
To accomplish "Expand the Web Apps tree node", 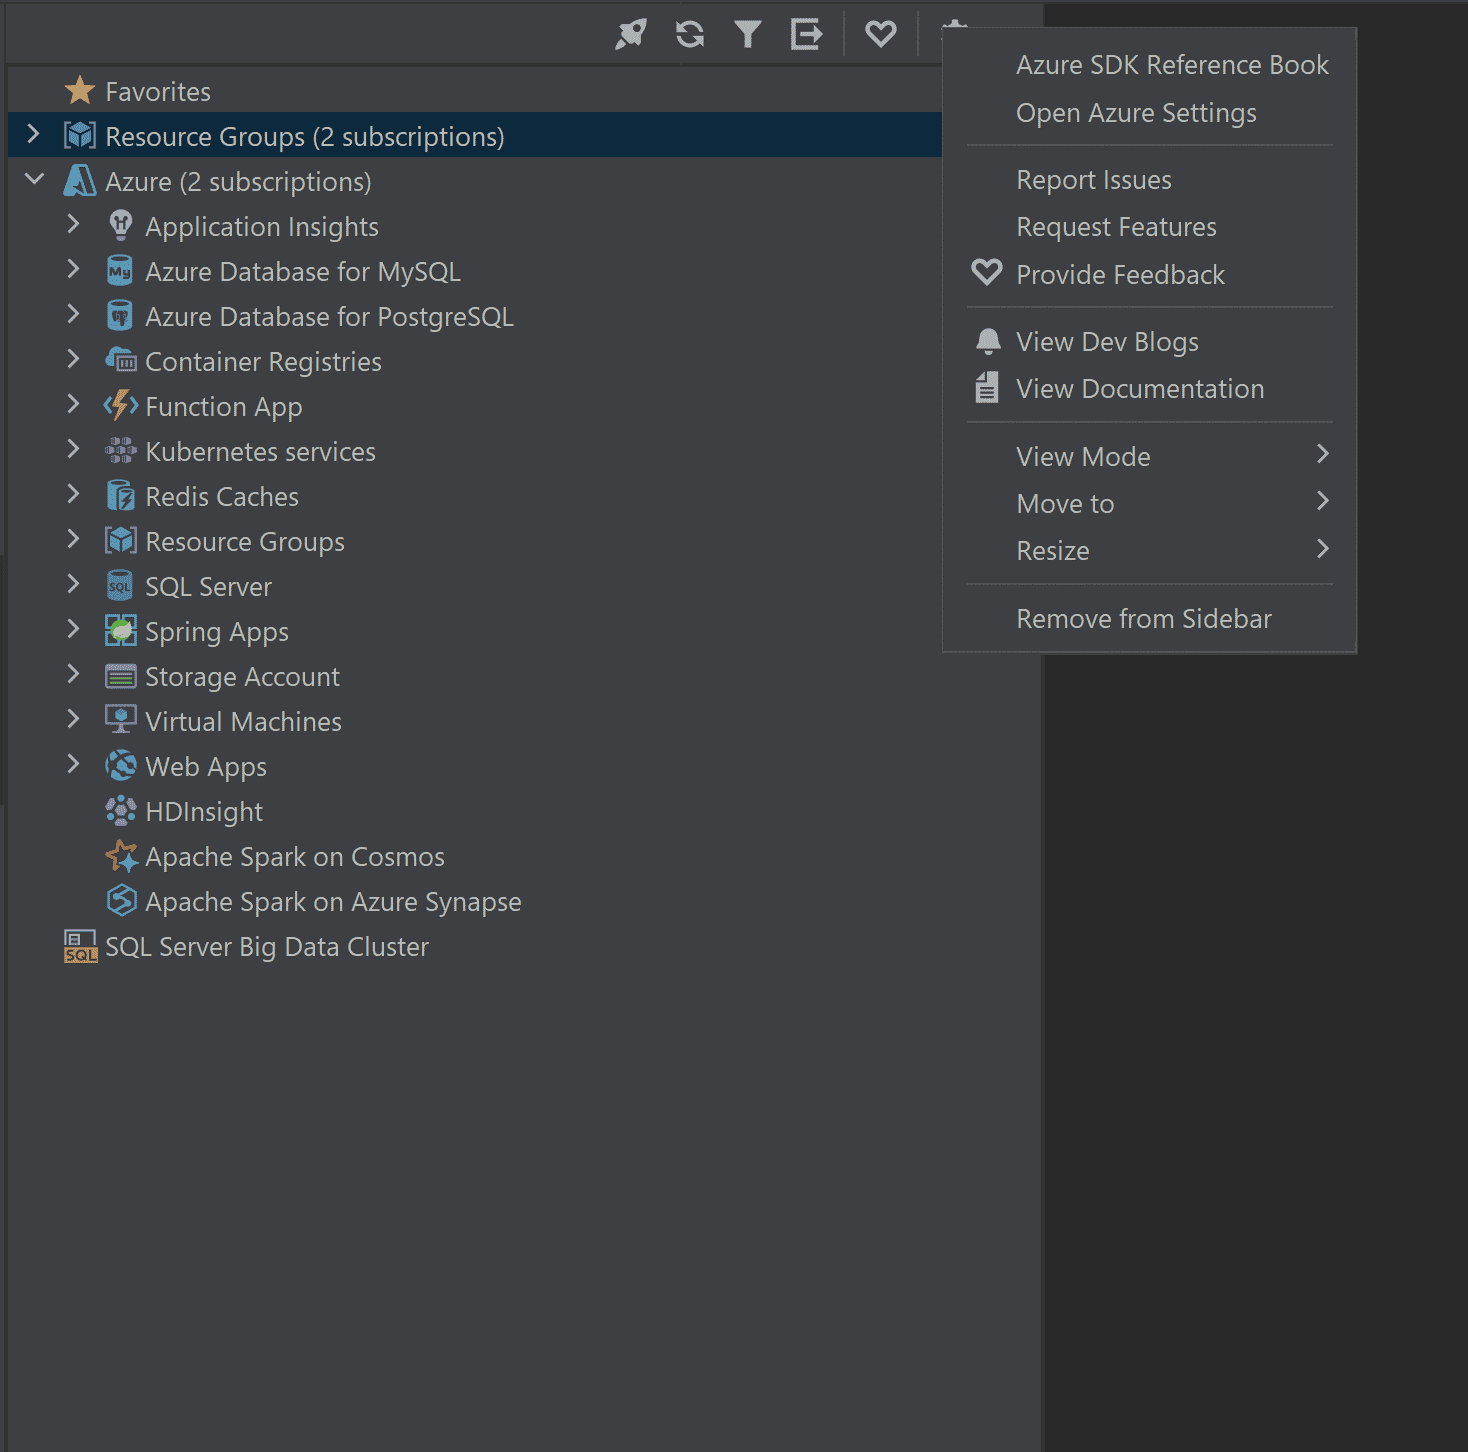I will (73, 764).
